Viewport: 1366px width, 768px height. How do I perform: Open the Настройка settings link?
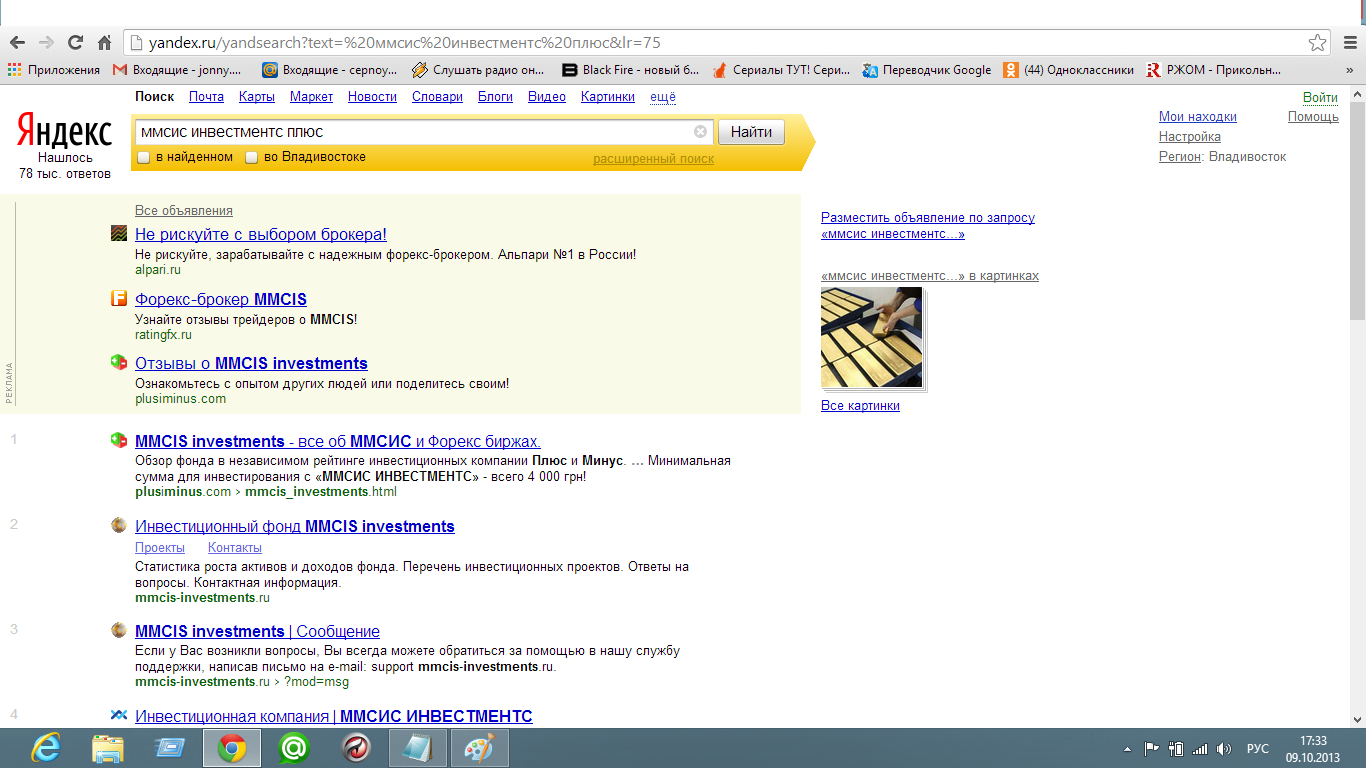(x=1190, y=137)
